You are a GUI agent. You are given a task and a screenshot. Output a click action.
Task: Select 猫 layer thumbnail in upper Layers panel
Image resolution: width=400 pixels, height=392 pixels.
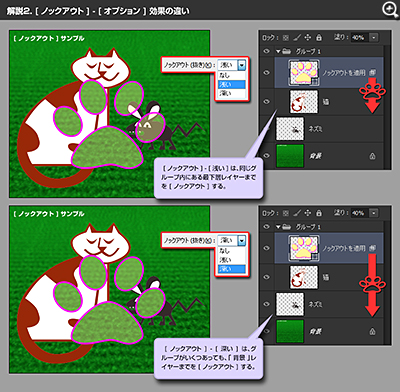[304, 102]
